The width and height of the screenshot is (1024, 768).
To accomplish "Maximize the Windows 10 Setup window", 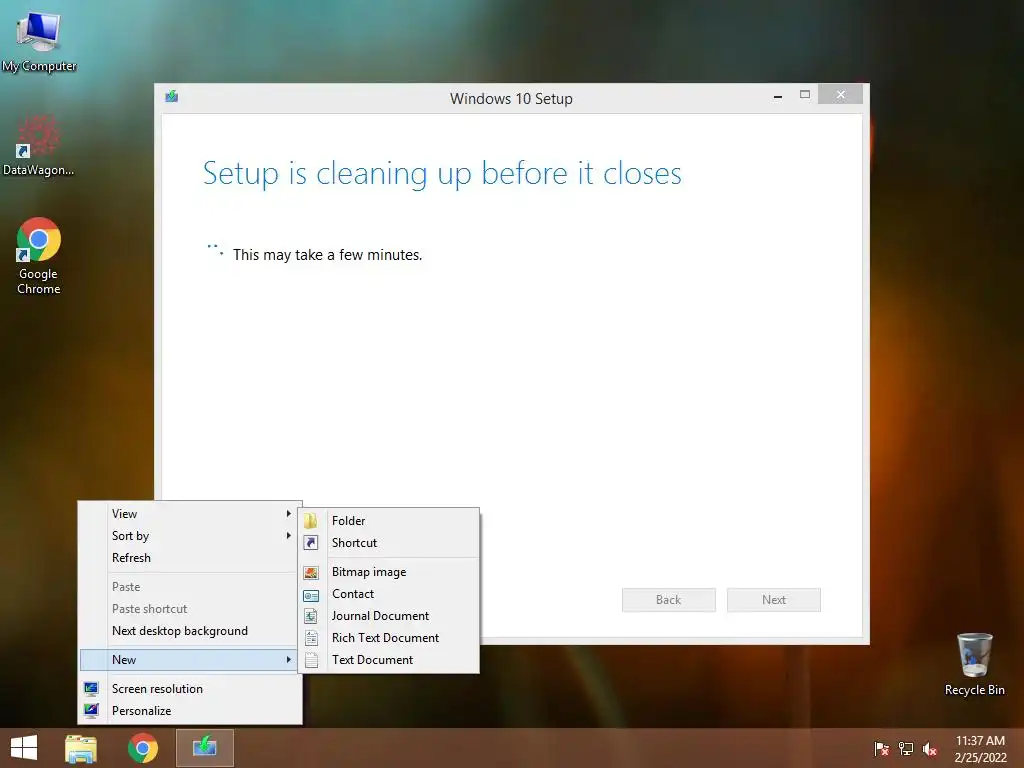I will click(805, 95).
